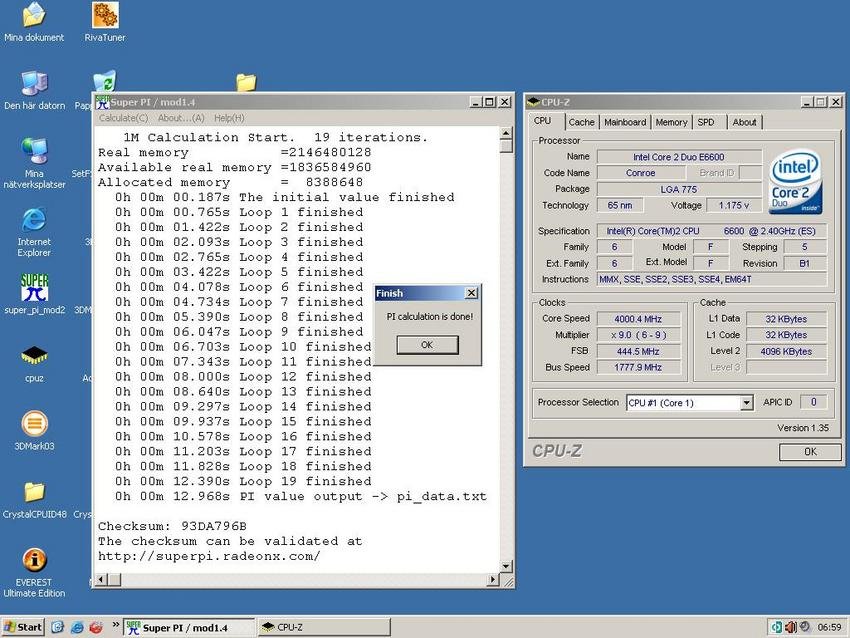Image resolution: width=850 pixels, height=638 pixels.
Task: Open the Processor Selection dropdown
Action: tap(746, 403)
